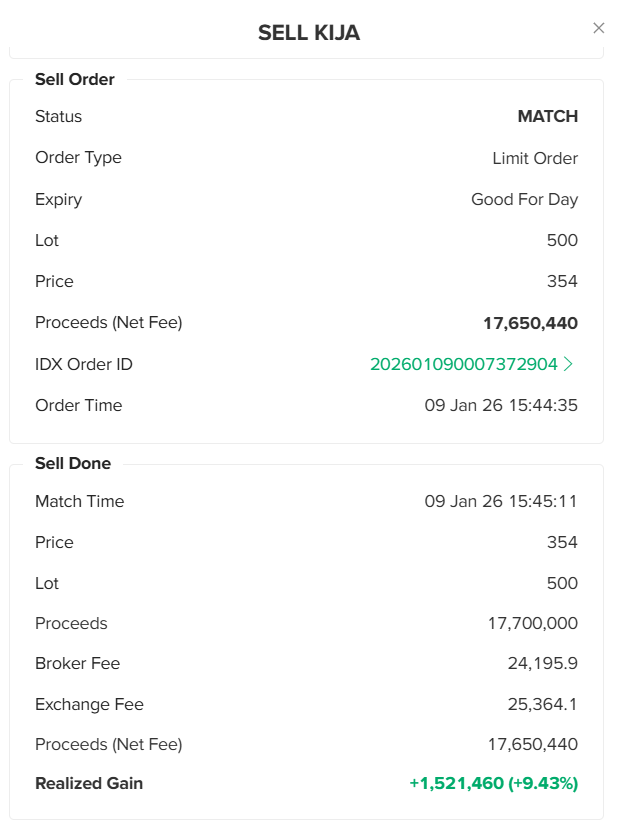The width and height of the screenshot is (621, 836).
Task: Expand IDX Order ID chevron arrow
Action: point(570,364)
